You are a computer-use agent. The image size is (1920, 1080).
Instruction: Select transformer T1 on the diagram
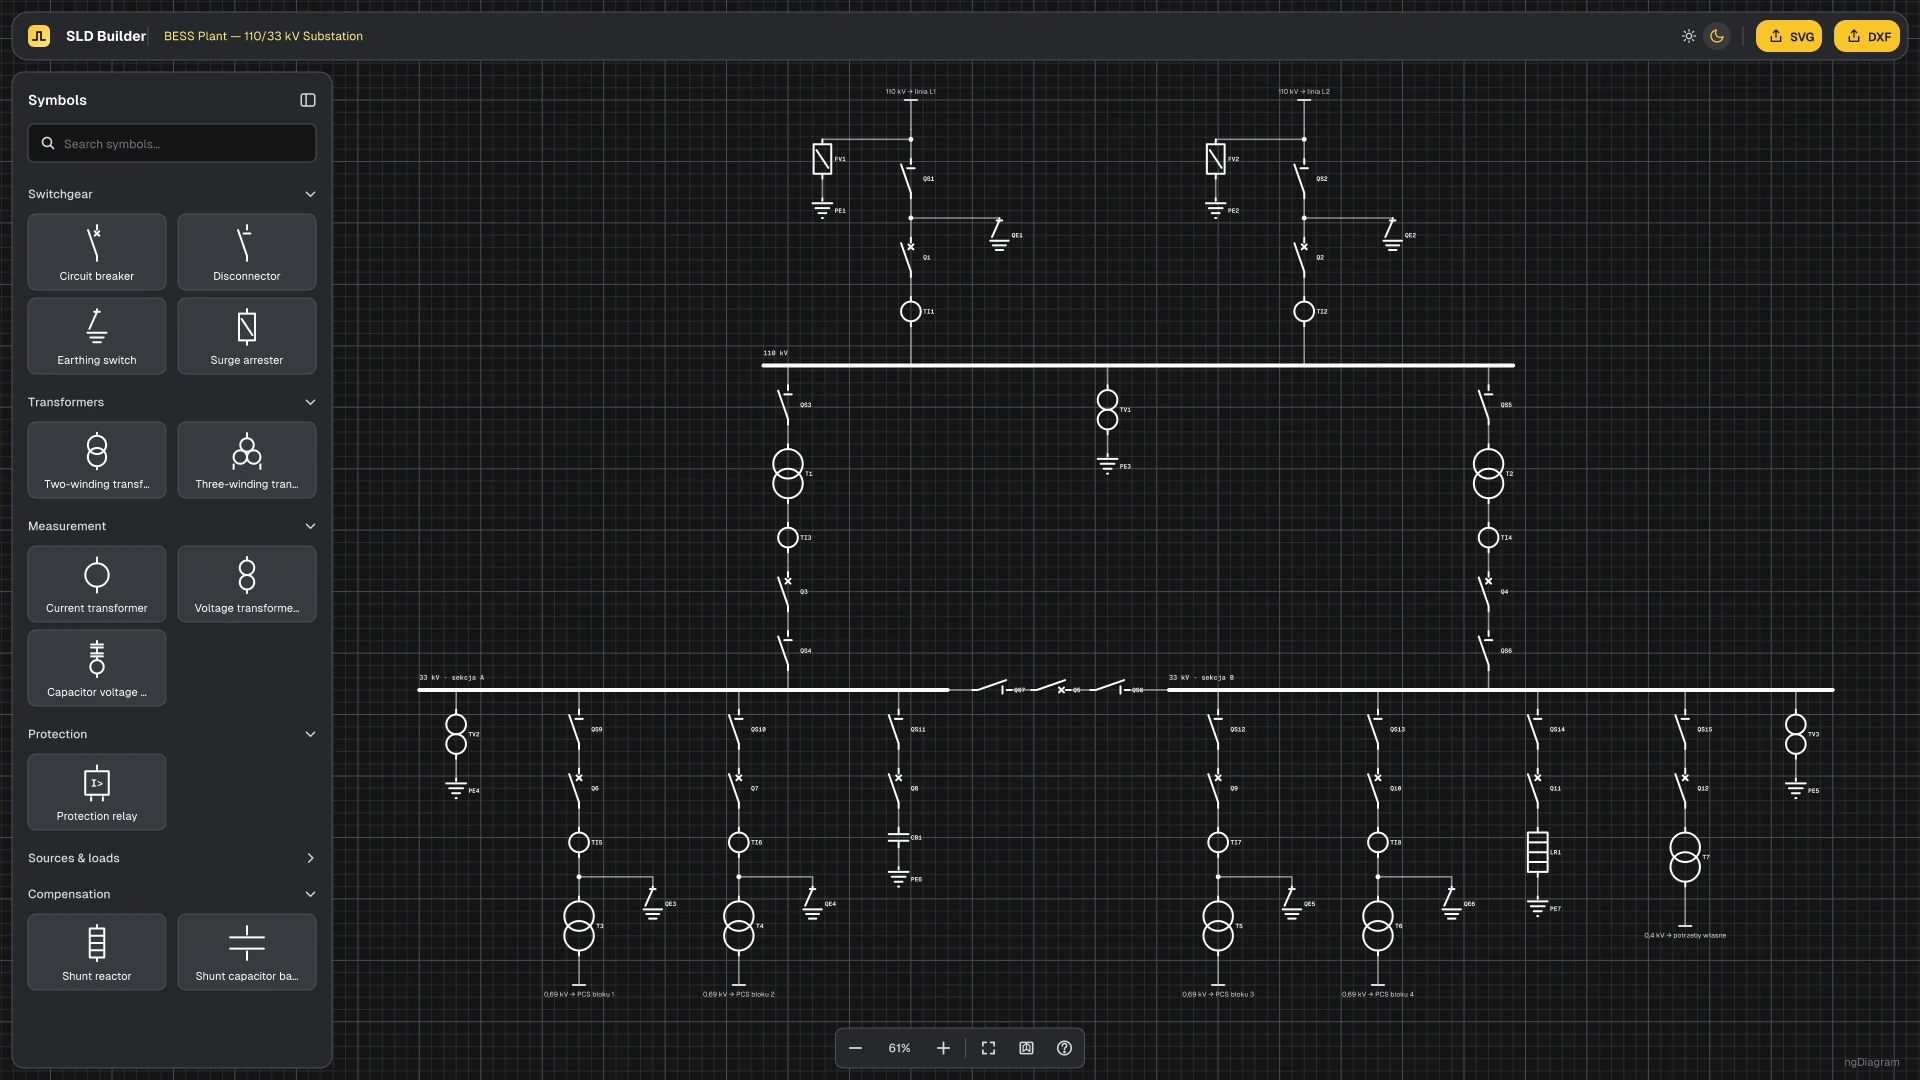(x=788, y=474)
